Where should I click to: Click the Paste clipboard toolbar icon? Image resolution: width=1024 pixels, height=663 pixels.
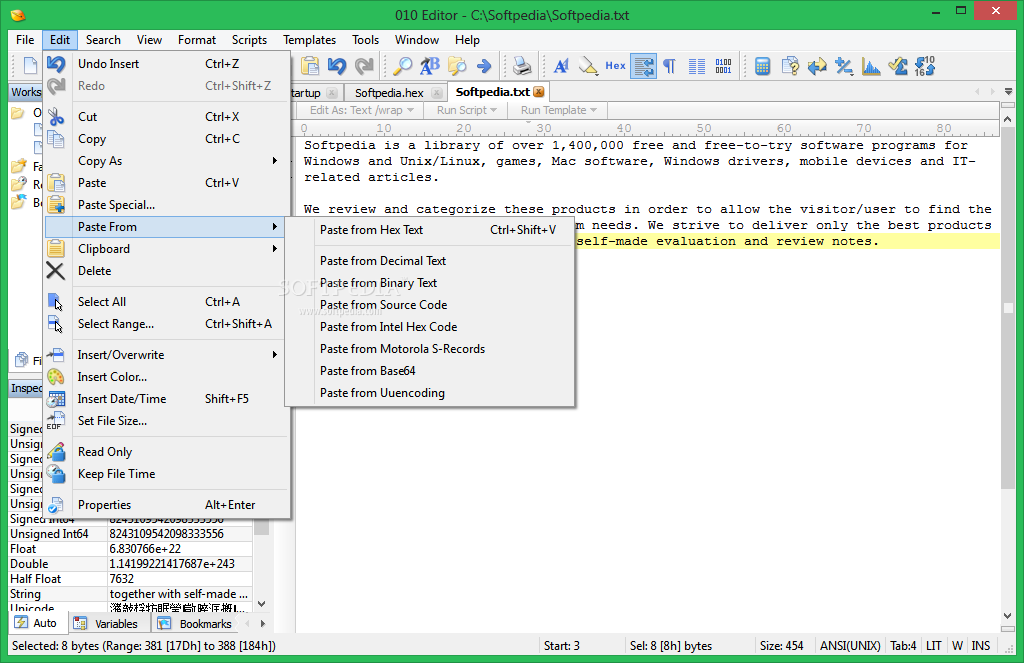coord(310,66)
